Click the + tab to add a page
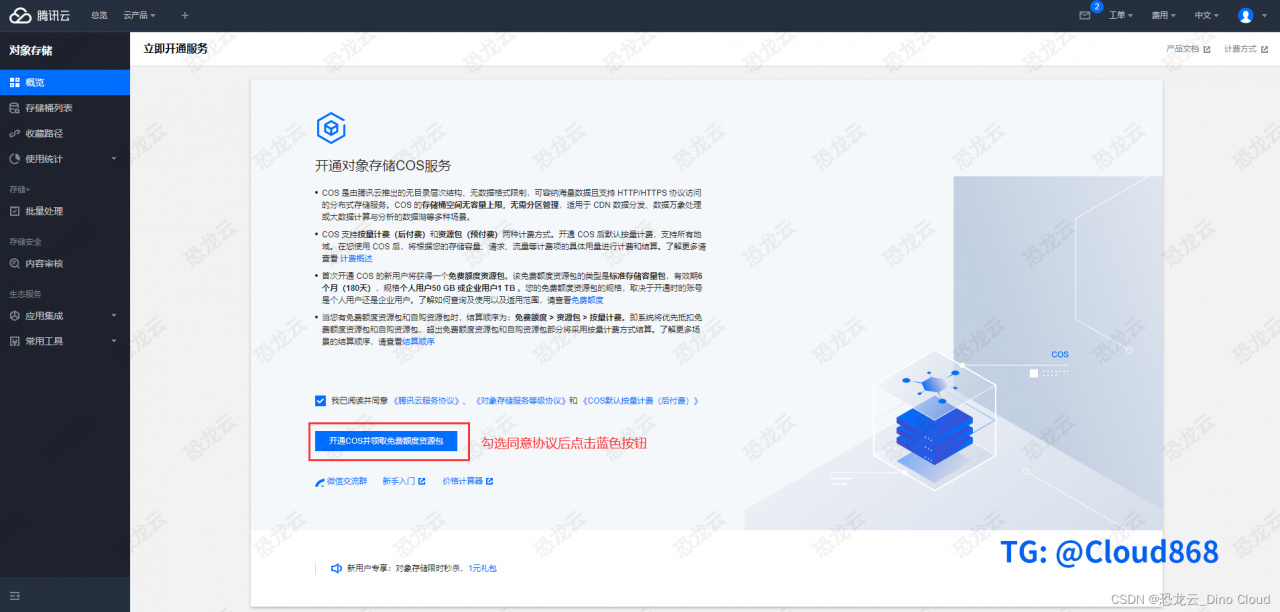Image resolution: width=1280 pixels, height=612 pixels. (x=184, y=15)
